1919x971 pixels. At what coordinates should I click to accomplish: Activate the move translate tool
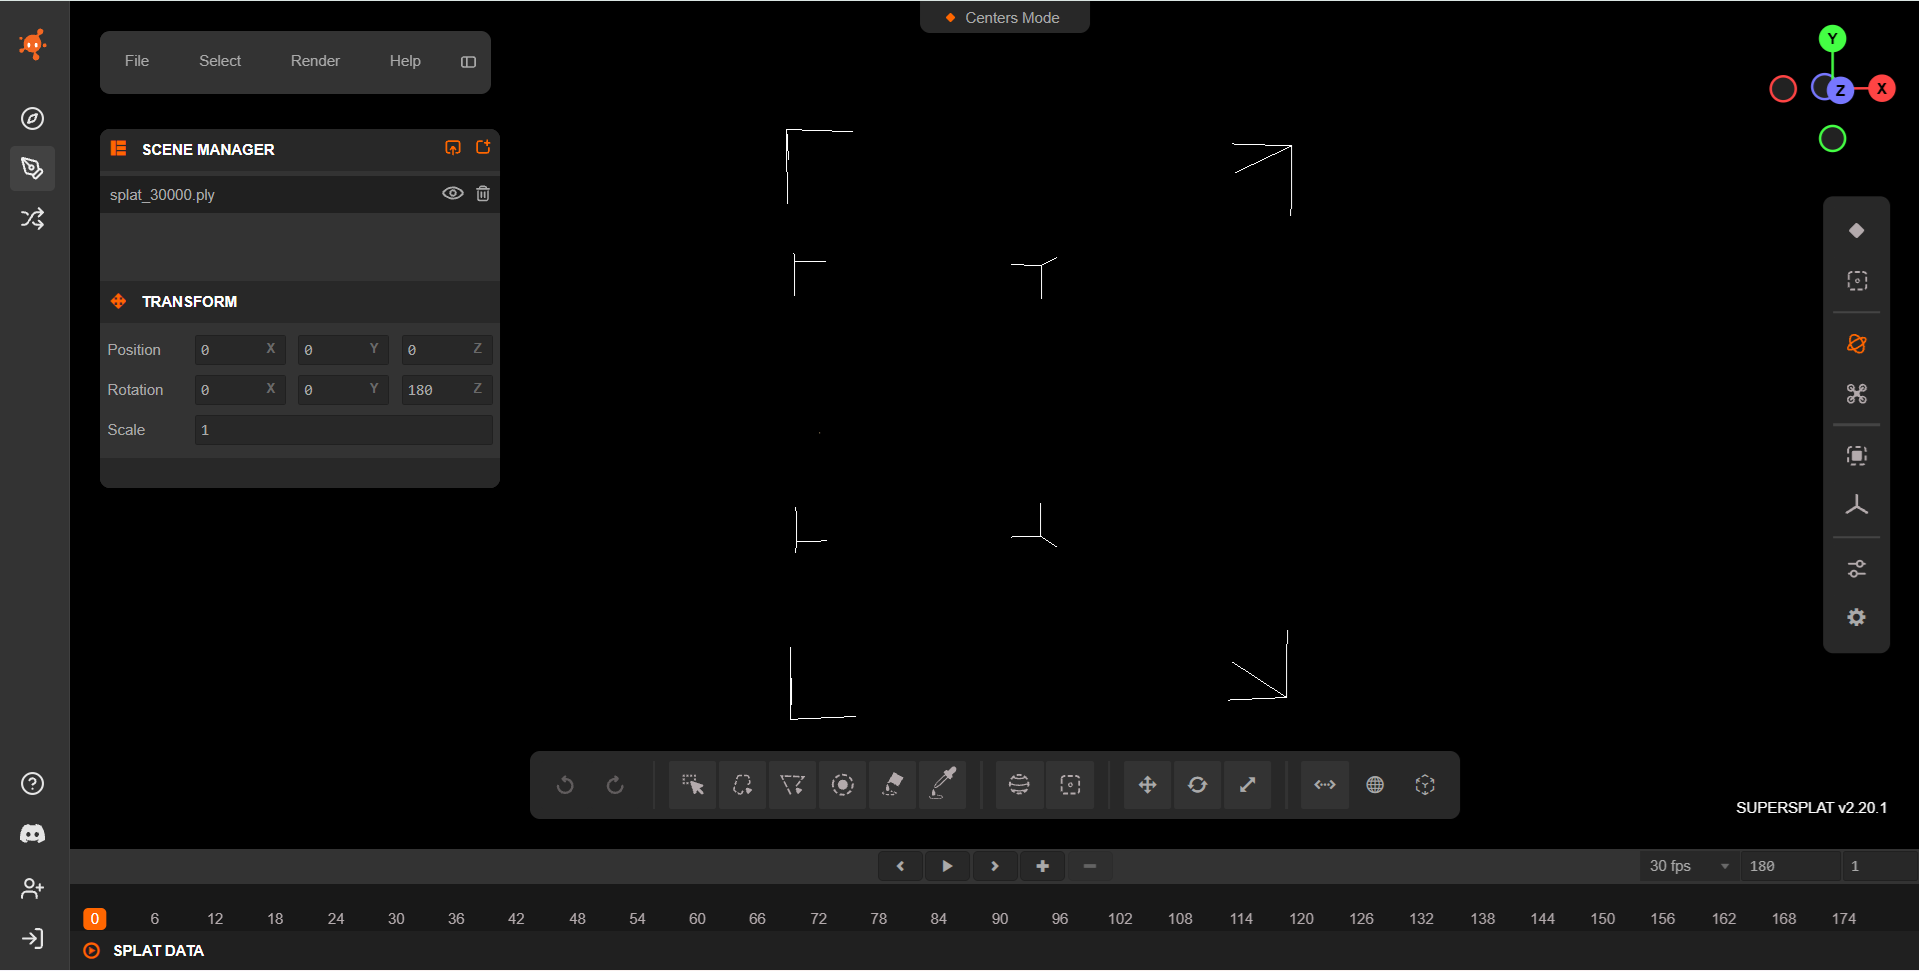point(1147,785)
